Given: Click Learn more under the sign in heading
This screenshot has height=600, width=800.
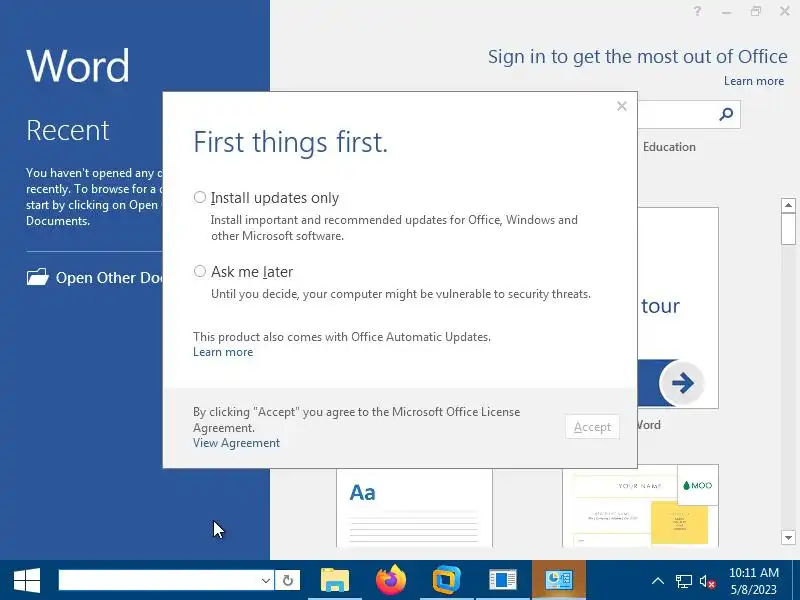Looking at the screenshot, I should pyautogui.click(x=754, y=81).
